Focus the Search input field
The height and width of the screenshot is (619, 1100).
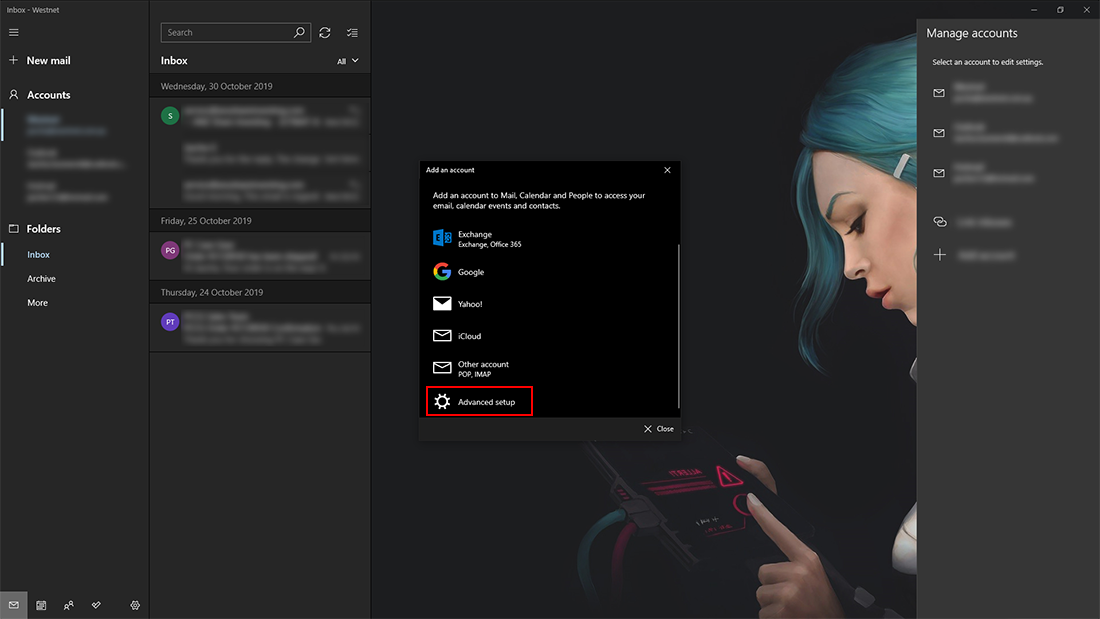[235, 32]
